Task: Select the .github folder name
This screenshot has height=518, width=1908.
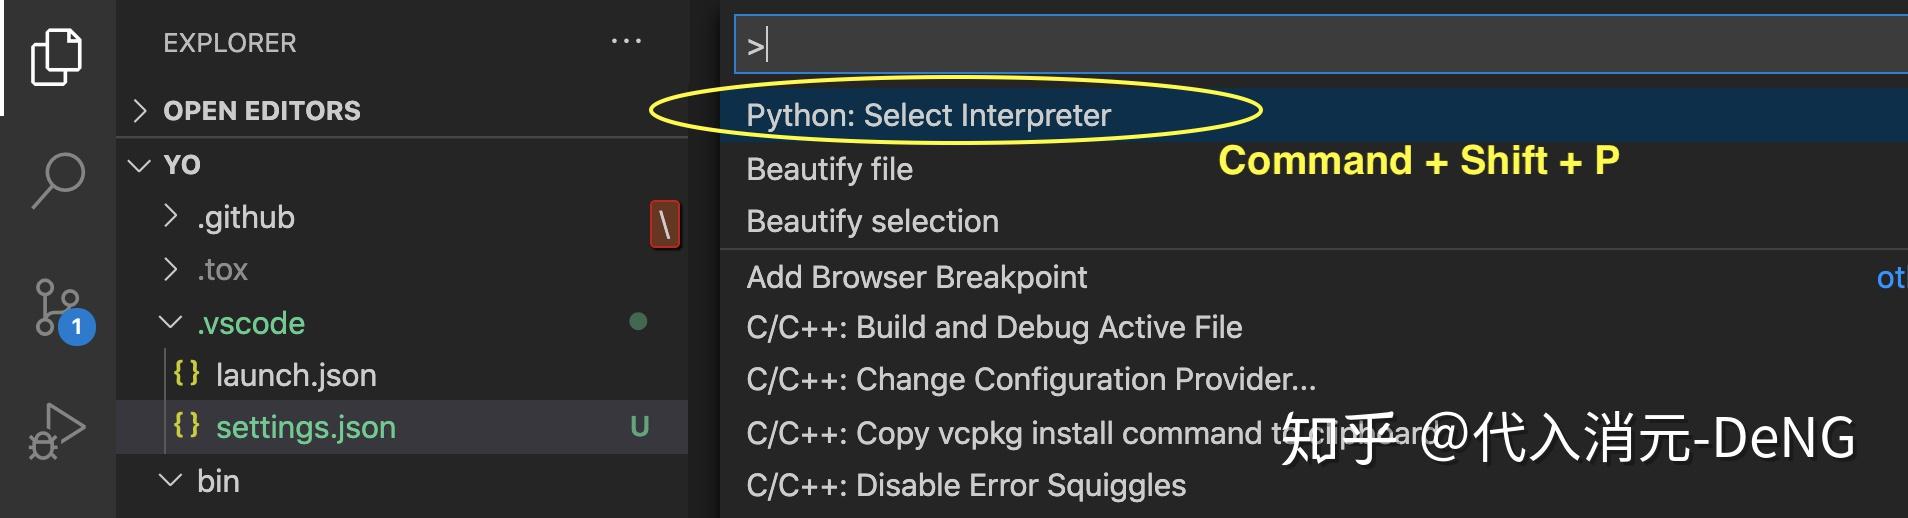Action: (x=246, y=217)
